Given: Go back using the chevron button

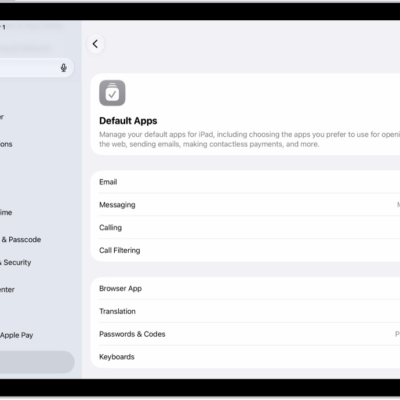Looking at the screenshot, I should [x=96, y=44].
